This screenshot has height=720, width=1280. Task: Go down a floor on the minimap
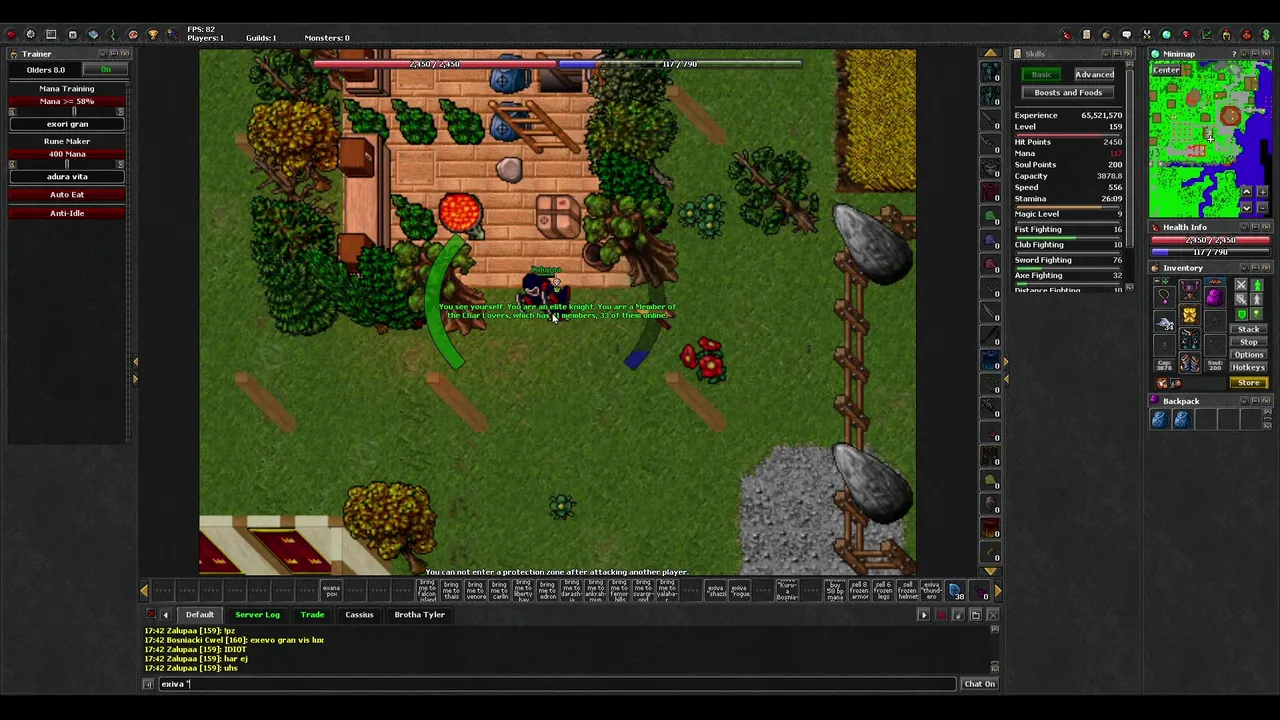coord(1247,207)
